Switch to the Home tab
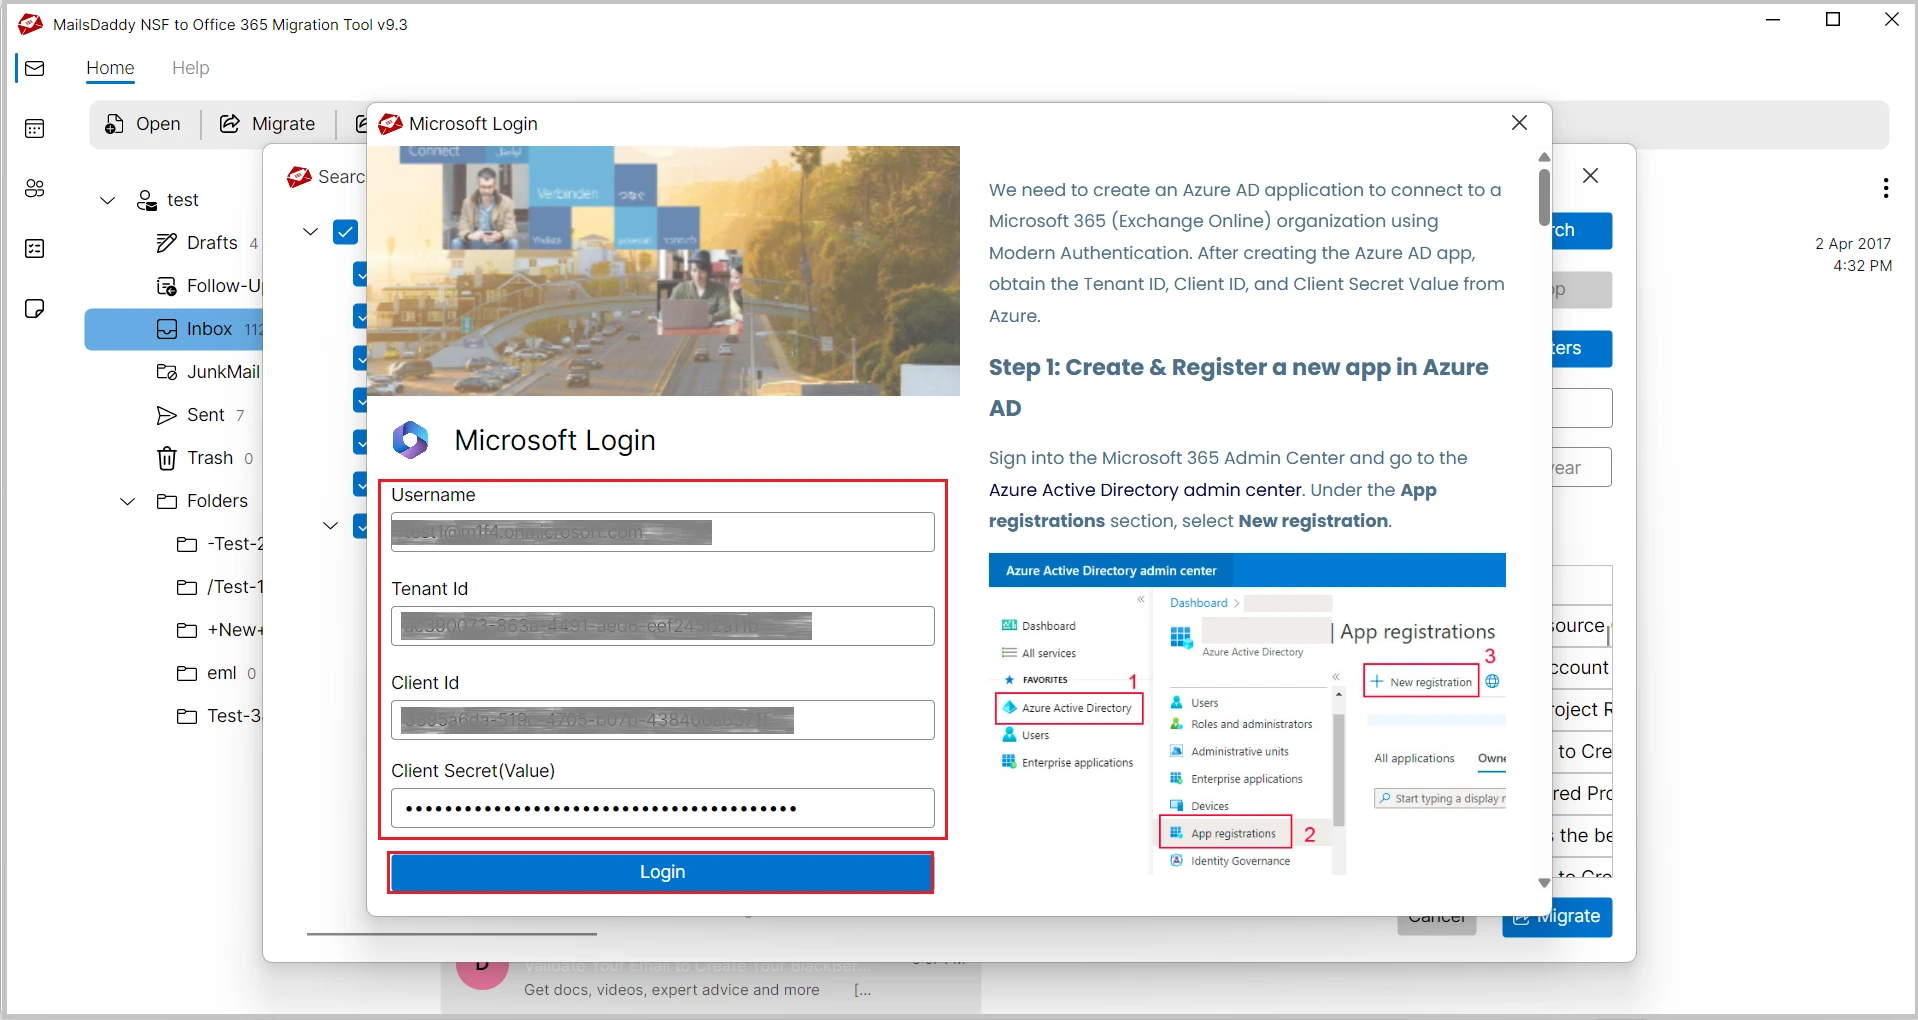Screen dimensions: 1918x1020 pos(110,68)
